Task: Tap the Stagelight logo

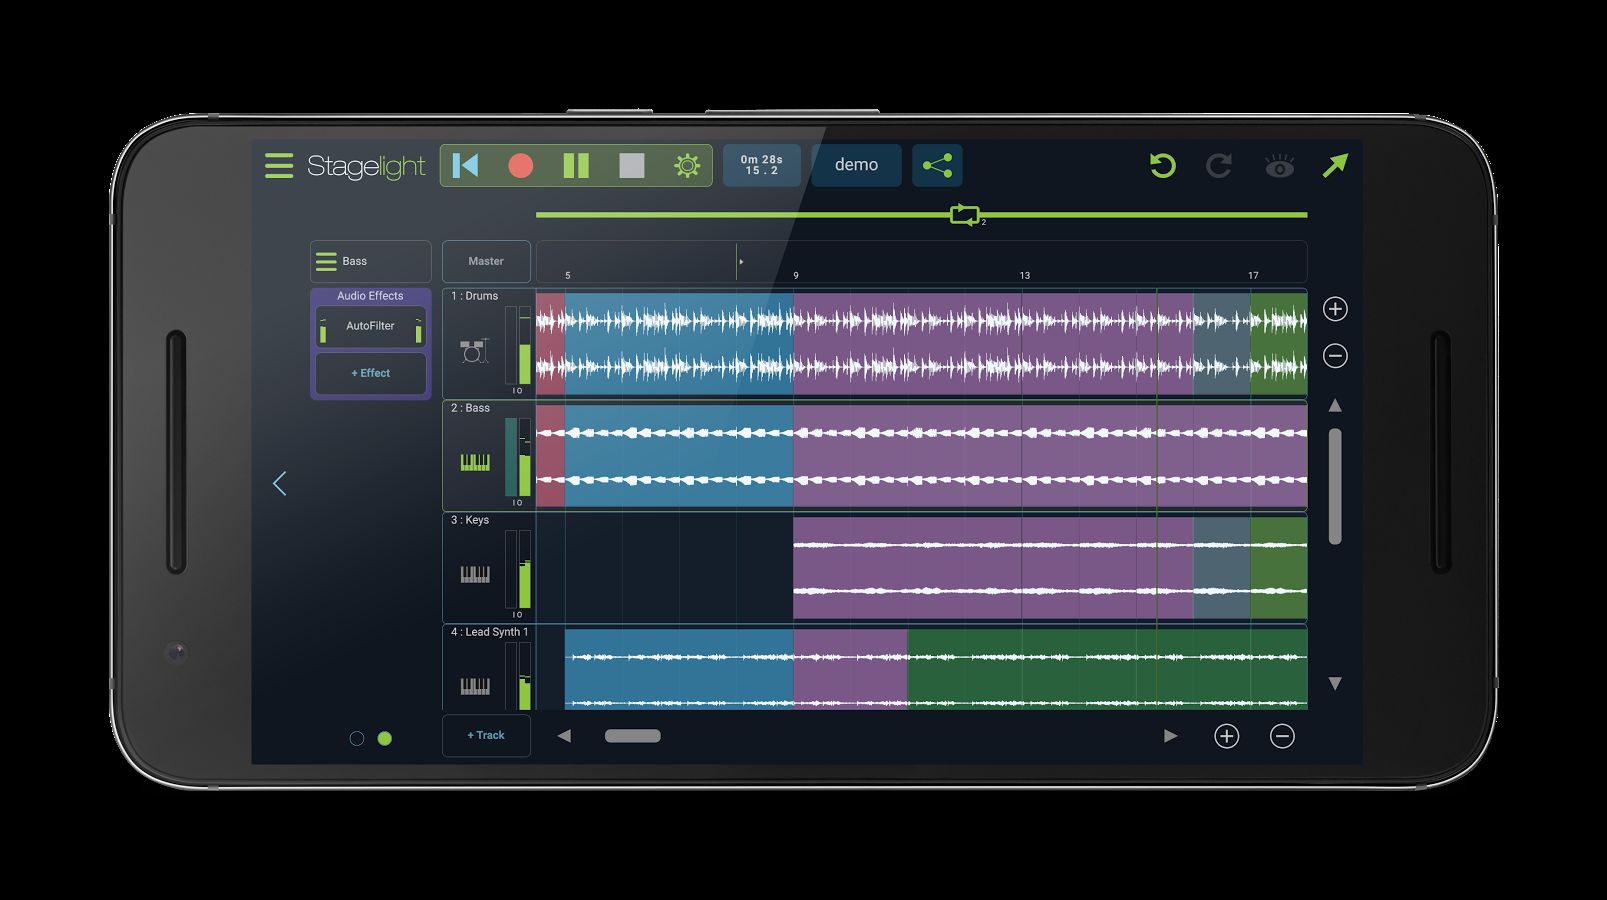Action: tap(366, 167)
